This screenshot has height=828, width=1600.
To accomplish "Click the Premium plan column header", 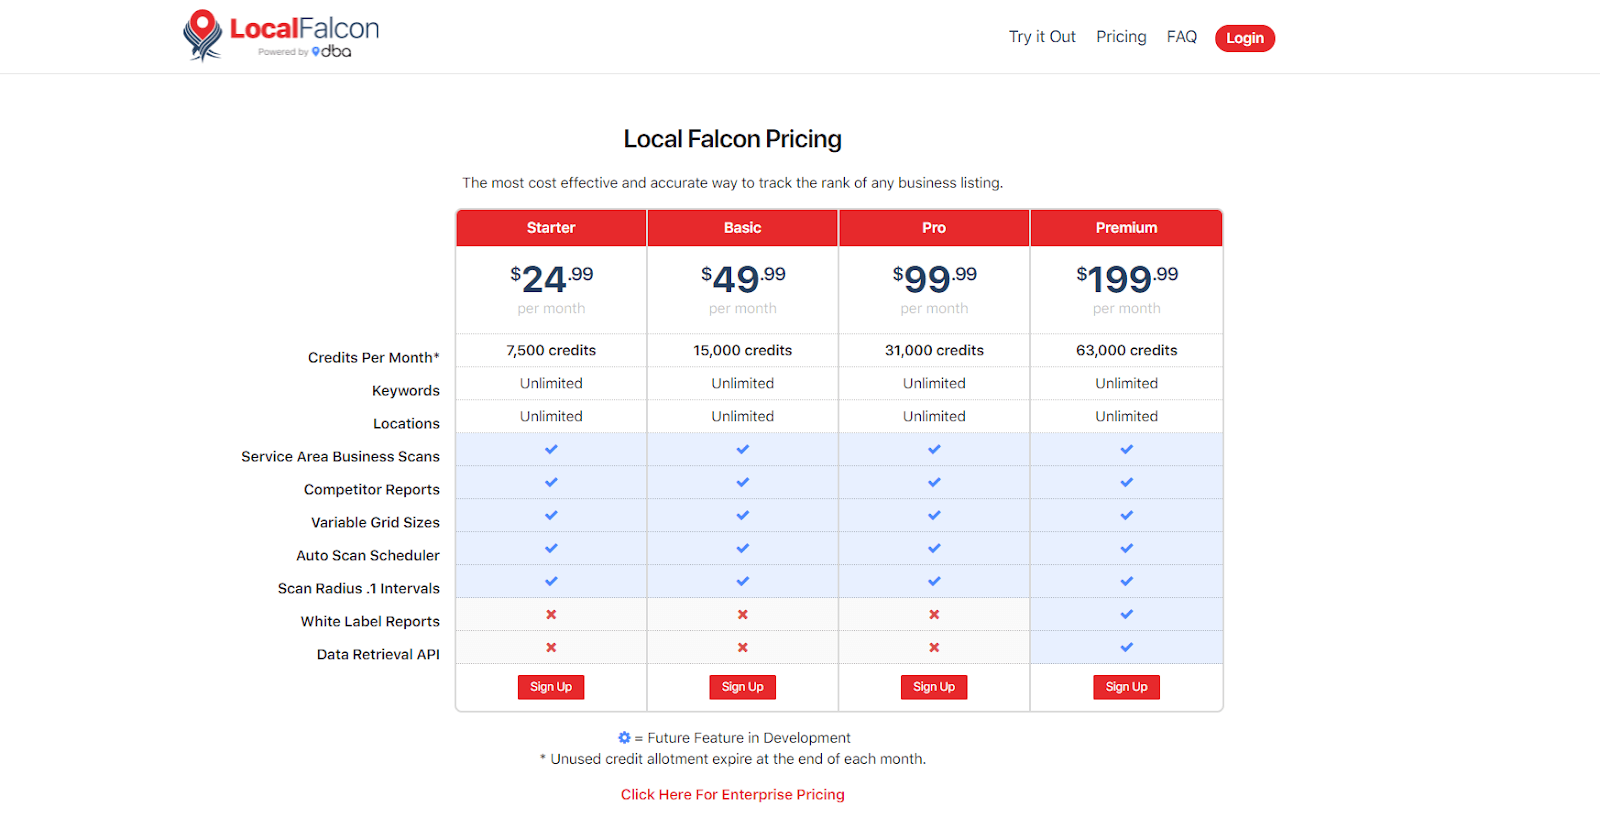I will pos(1126,228).
